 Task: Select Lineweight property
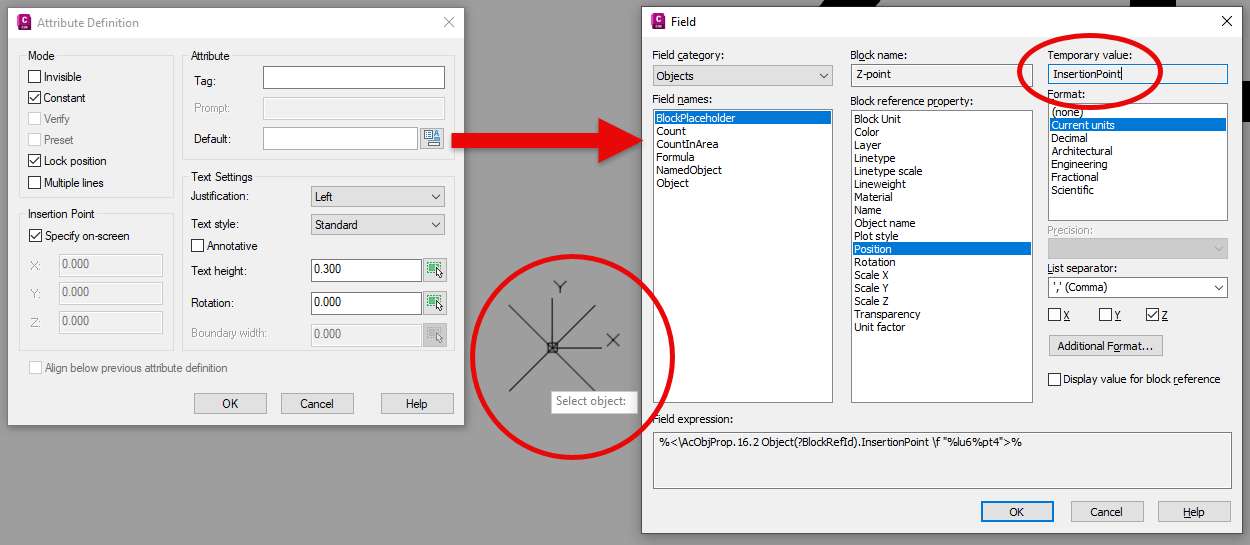tap(880, 184)
